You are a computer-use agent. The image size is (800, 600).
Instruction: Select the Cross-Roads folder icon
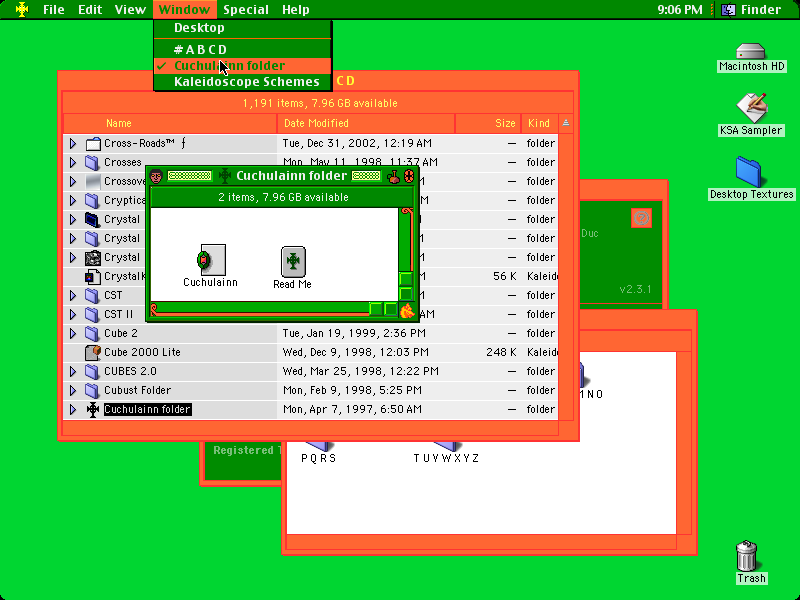pyautogui.click(x=93, y=144)
